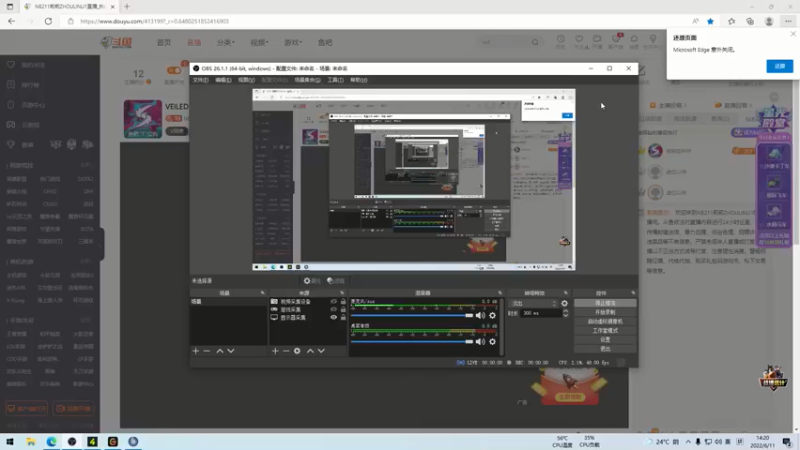Remove the selected source with minus icon
The height and width of the screenshot is (450, 800).
(x=286, y=351)
